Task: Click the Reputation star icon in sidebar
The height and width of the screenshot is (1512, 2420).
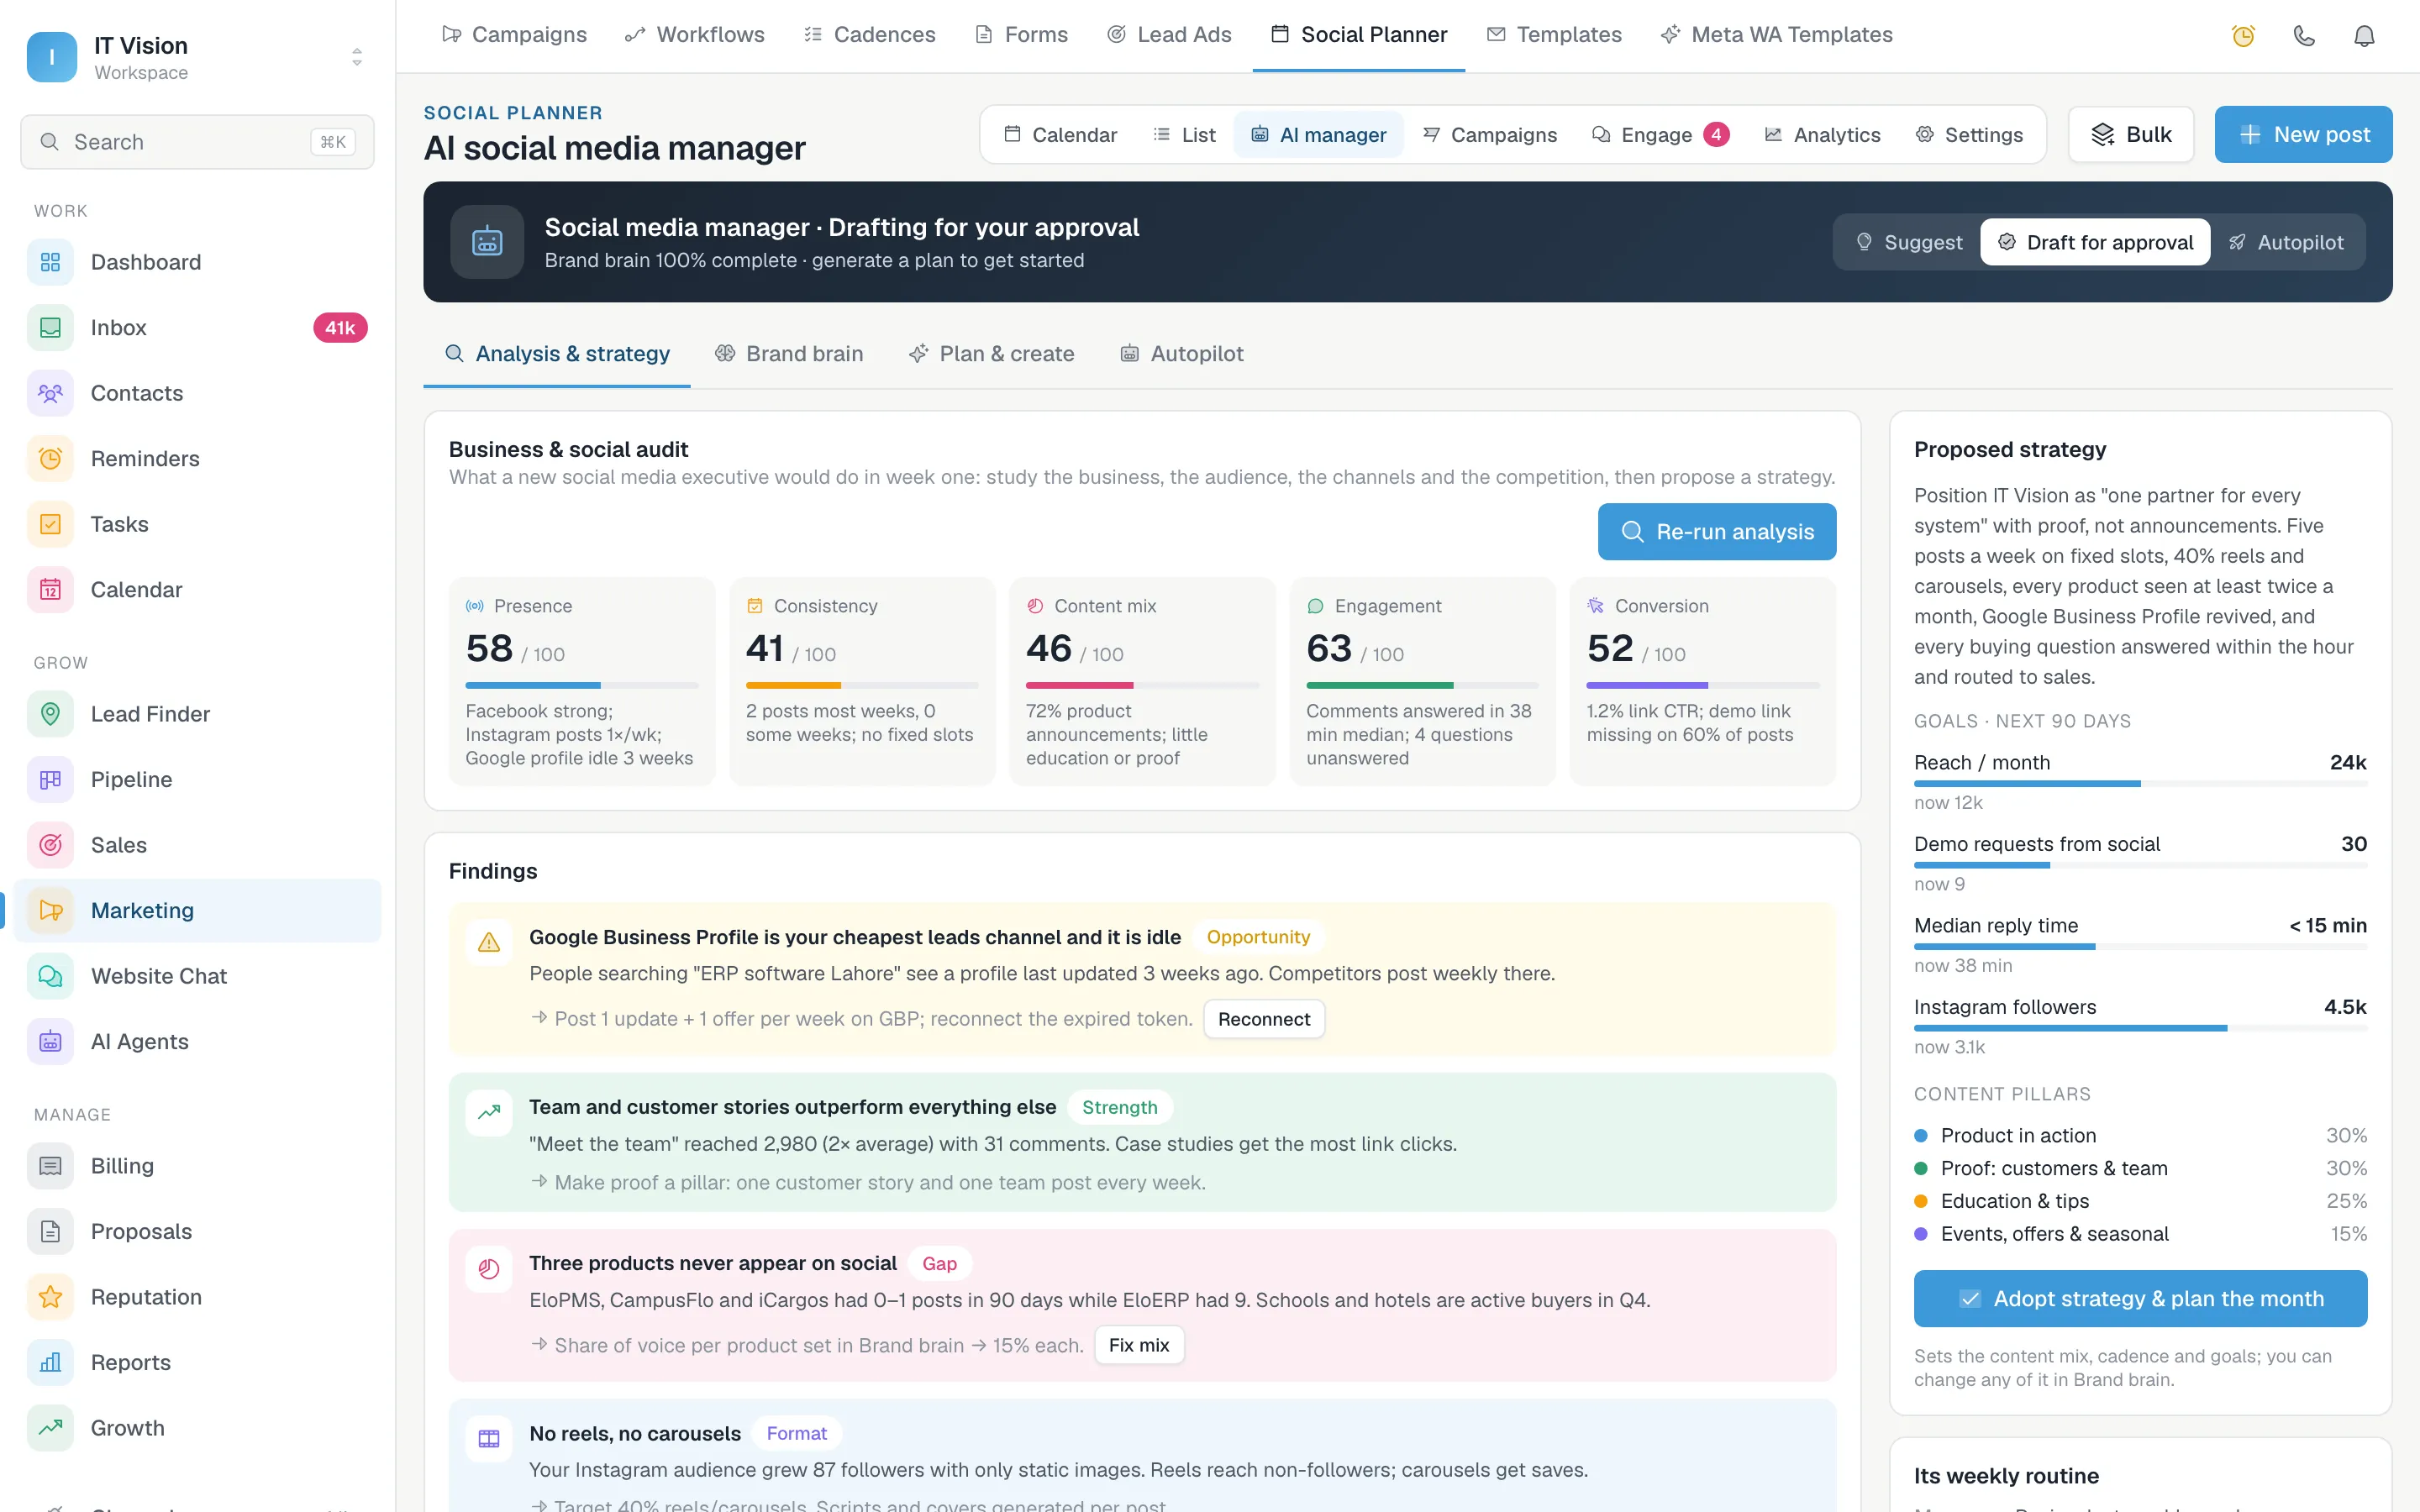Action: (x=50, y=1297)
